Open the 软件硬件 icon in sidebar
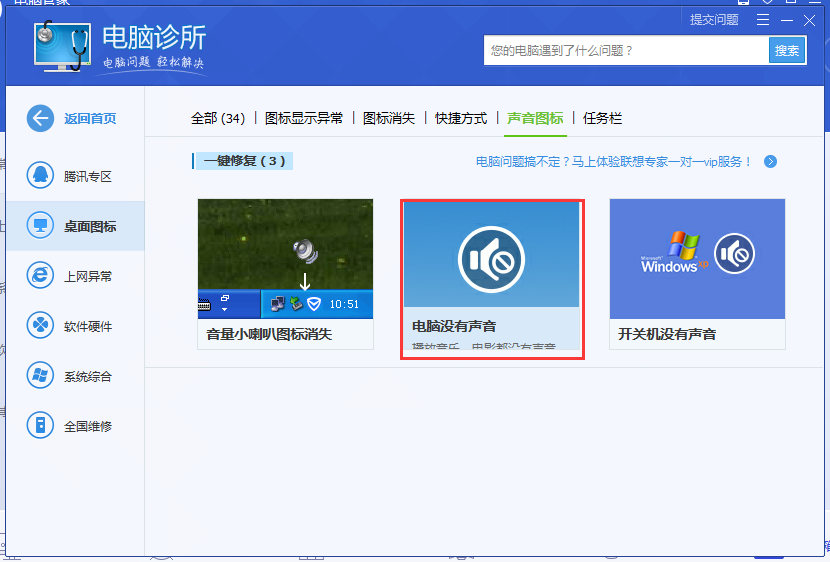Image resolution: width=830 pixels, height=562 pixels. [40, 325]
